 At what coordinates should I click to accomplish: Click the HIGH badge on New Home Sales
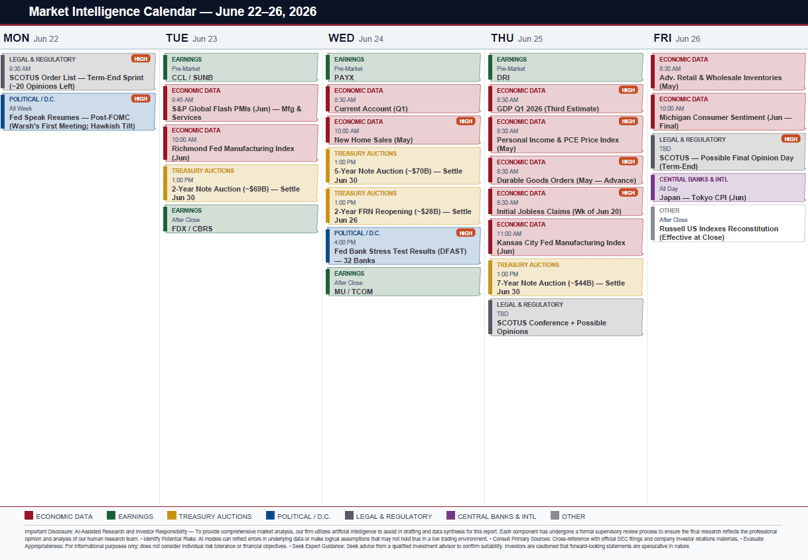pyautogui.click(x=466, y=121)
